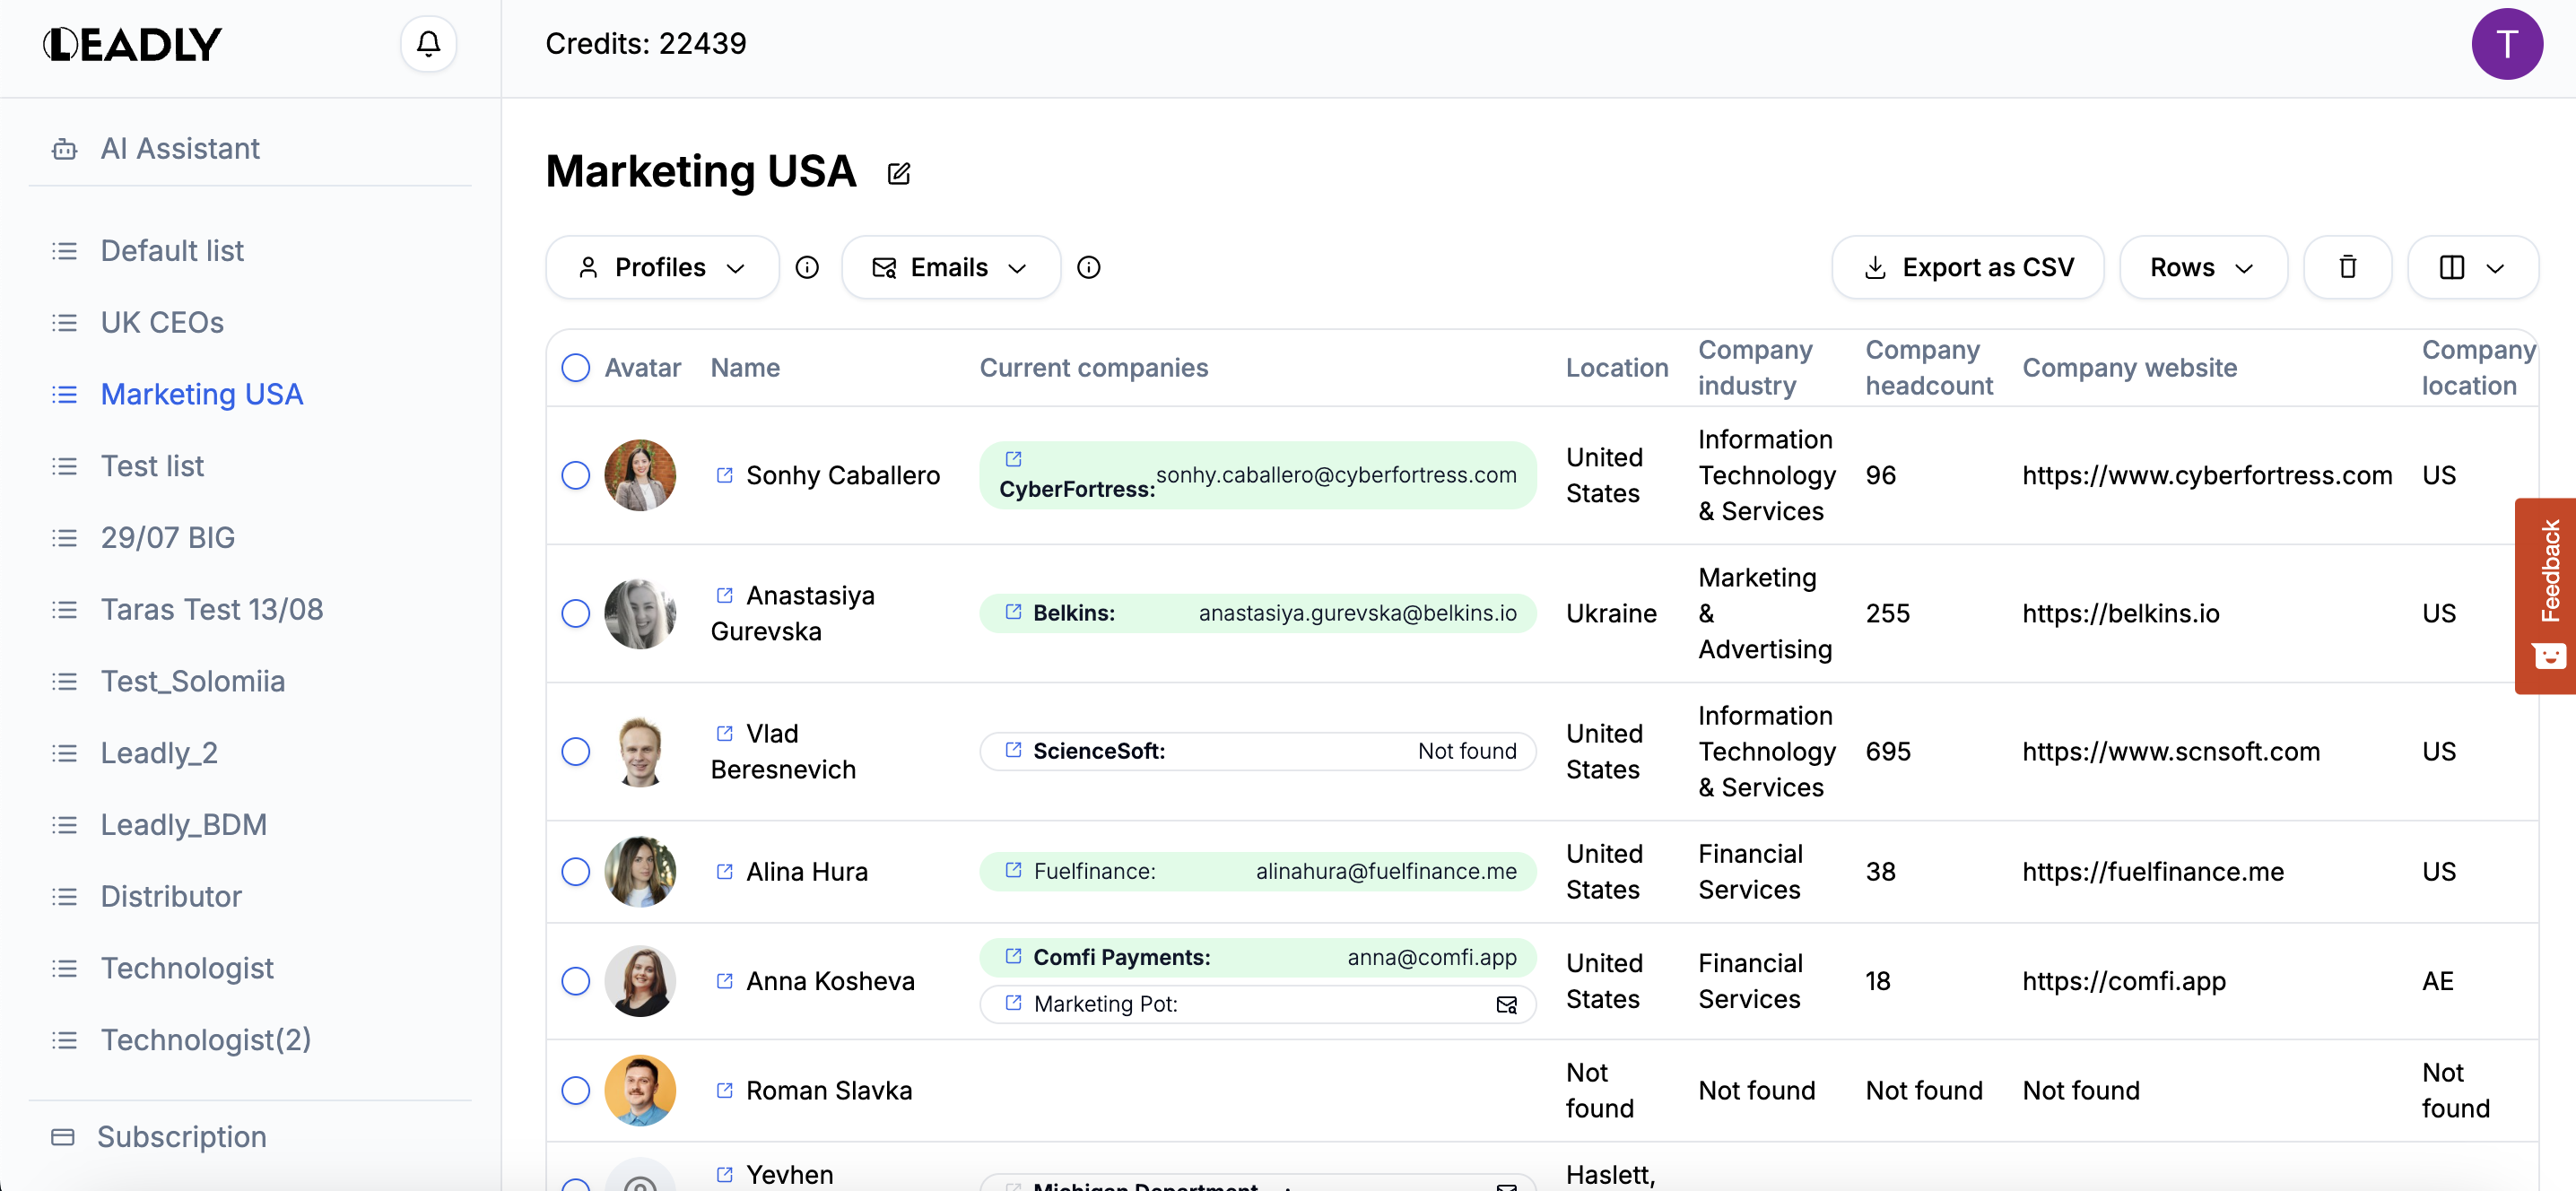The image size is (2576, 1191).
Task: Select the Vlad Beresnevich row checkbox
Action: pos(575,751)
